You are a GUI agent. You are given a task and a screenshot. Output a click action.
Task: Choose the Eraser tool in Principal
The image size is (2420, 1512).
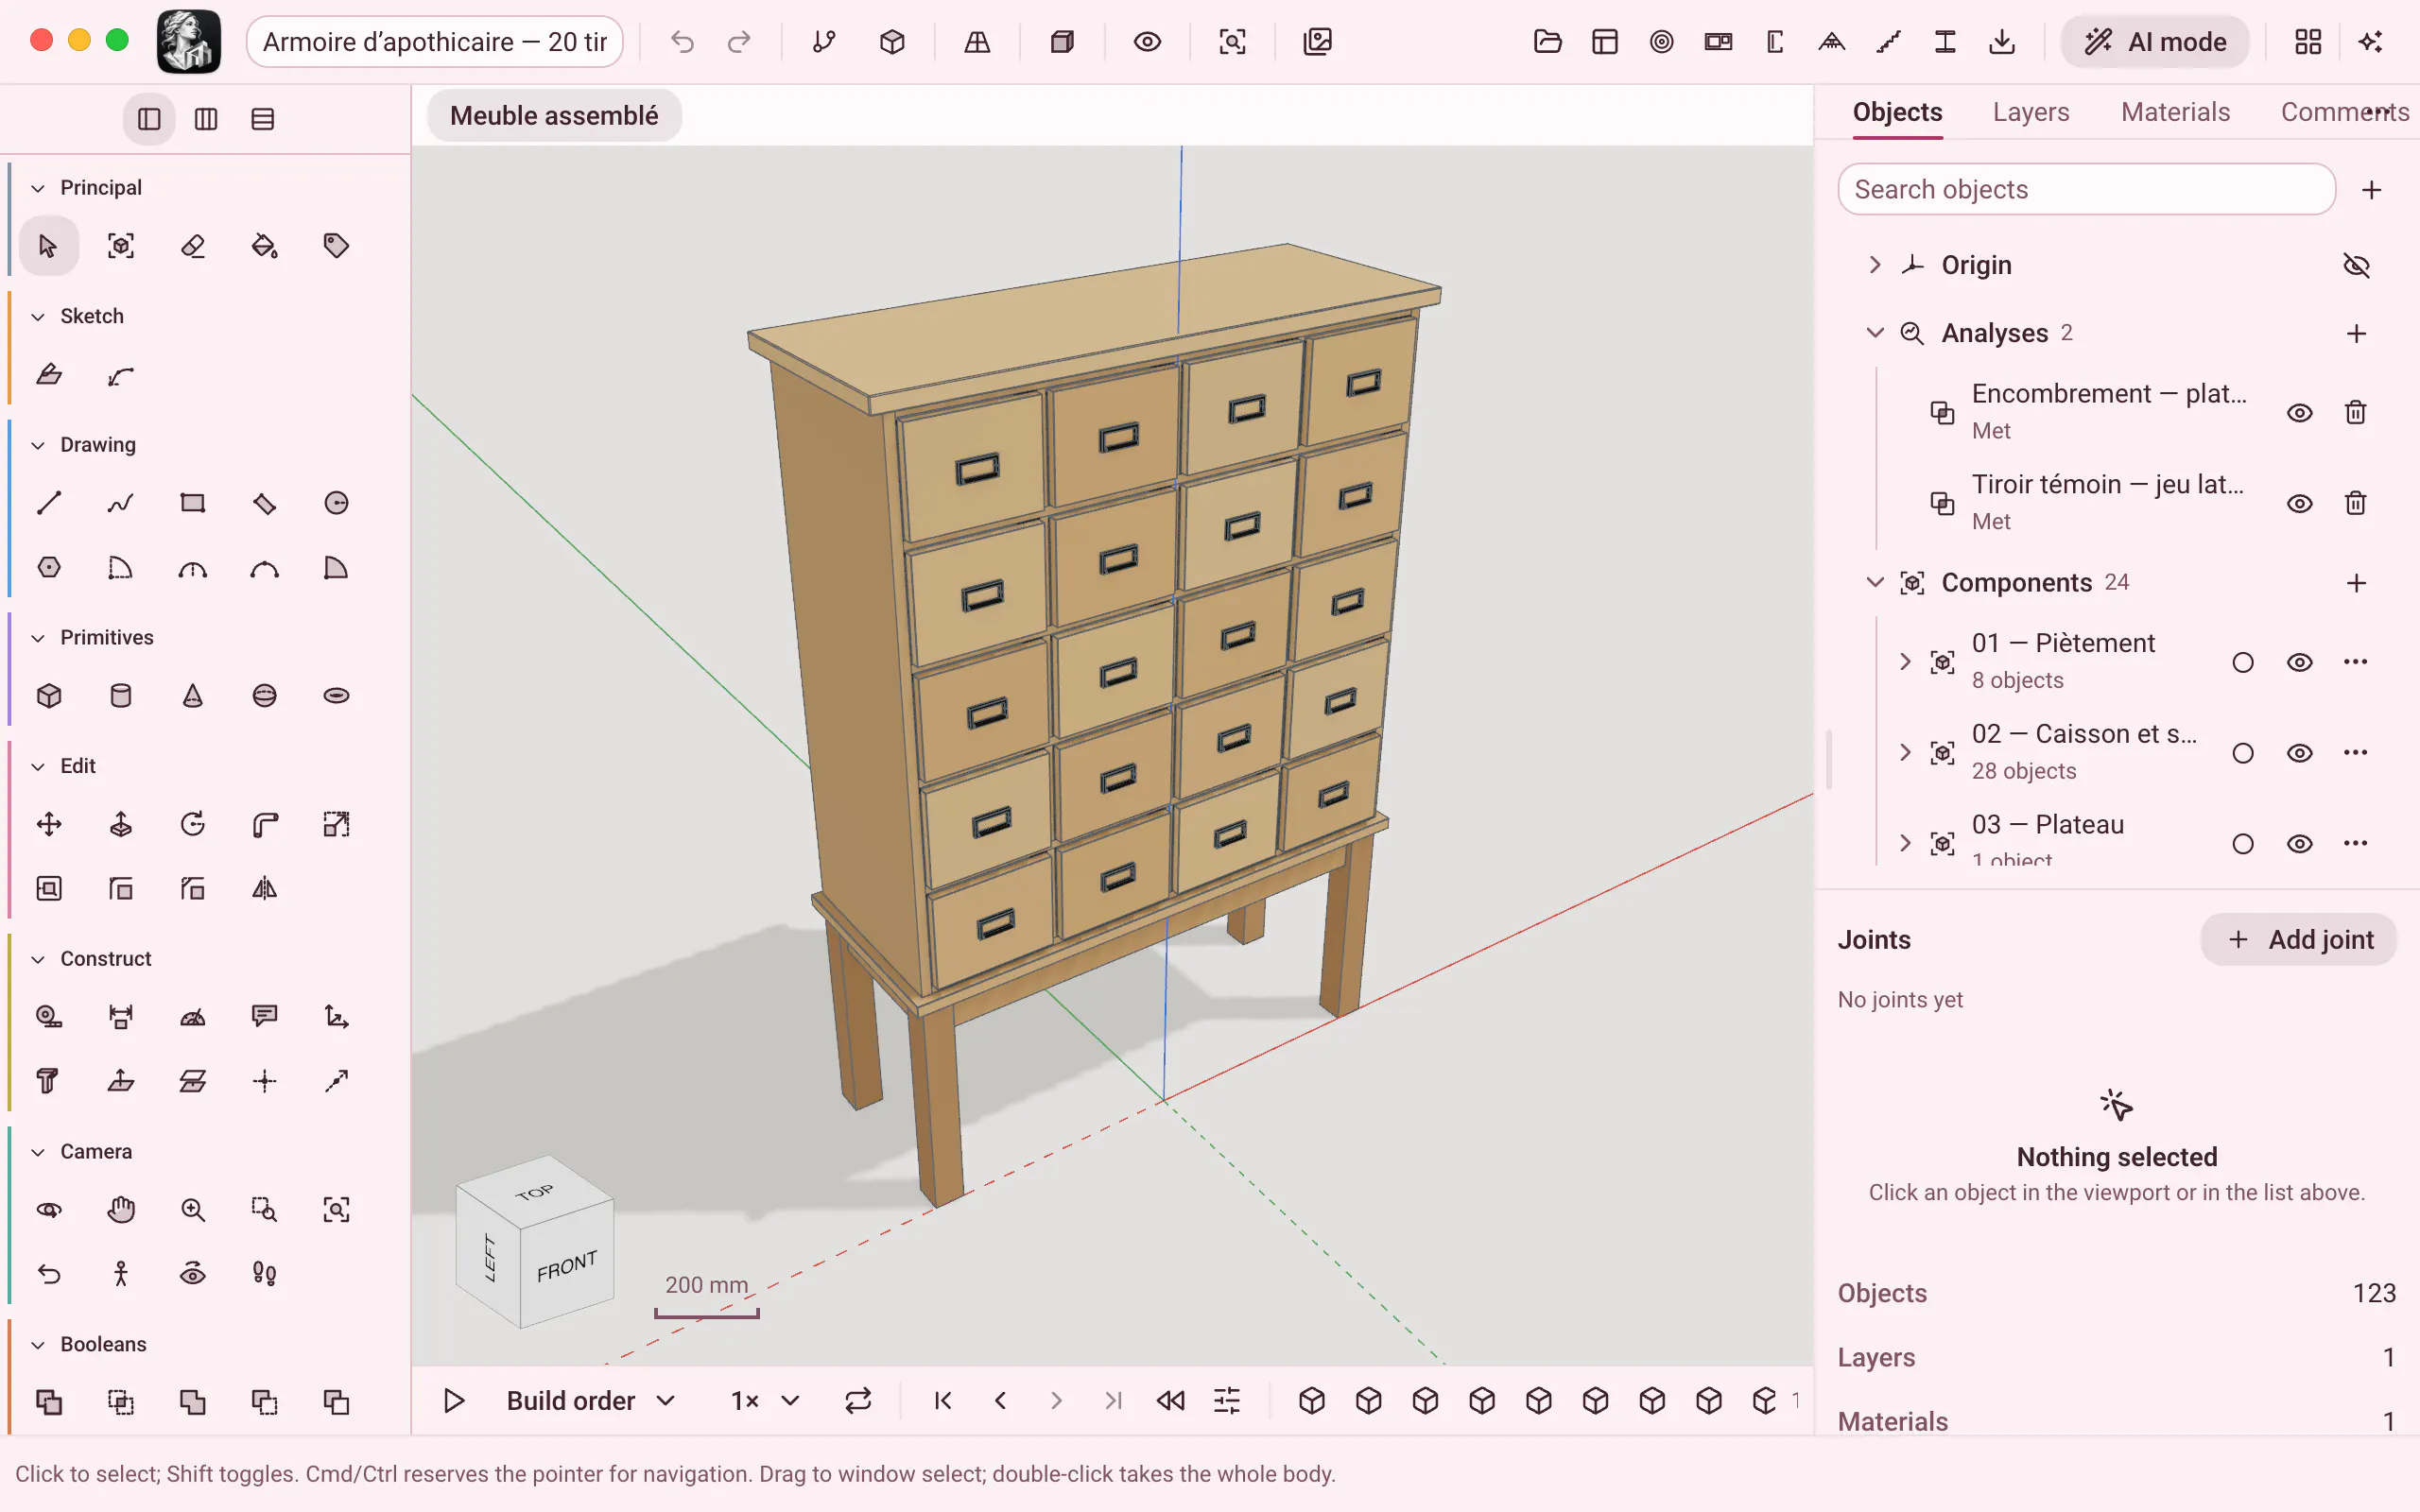(x=192, y=246)
